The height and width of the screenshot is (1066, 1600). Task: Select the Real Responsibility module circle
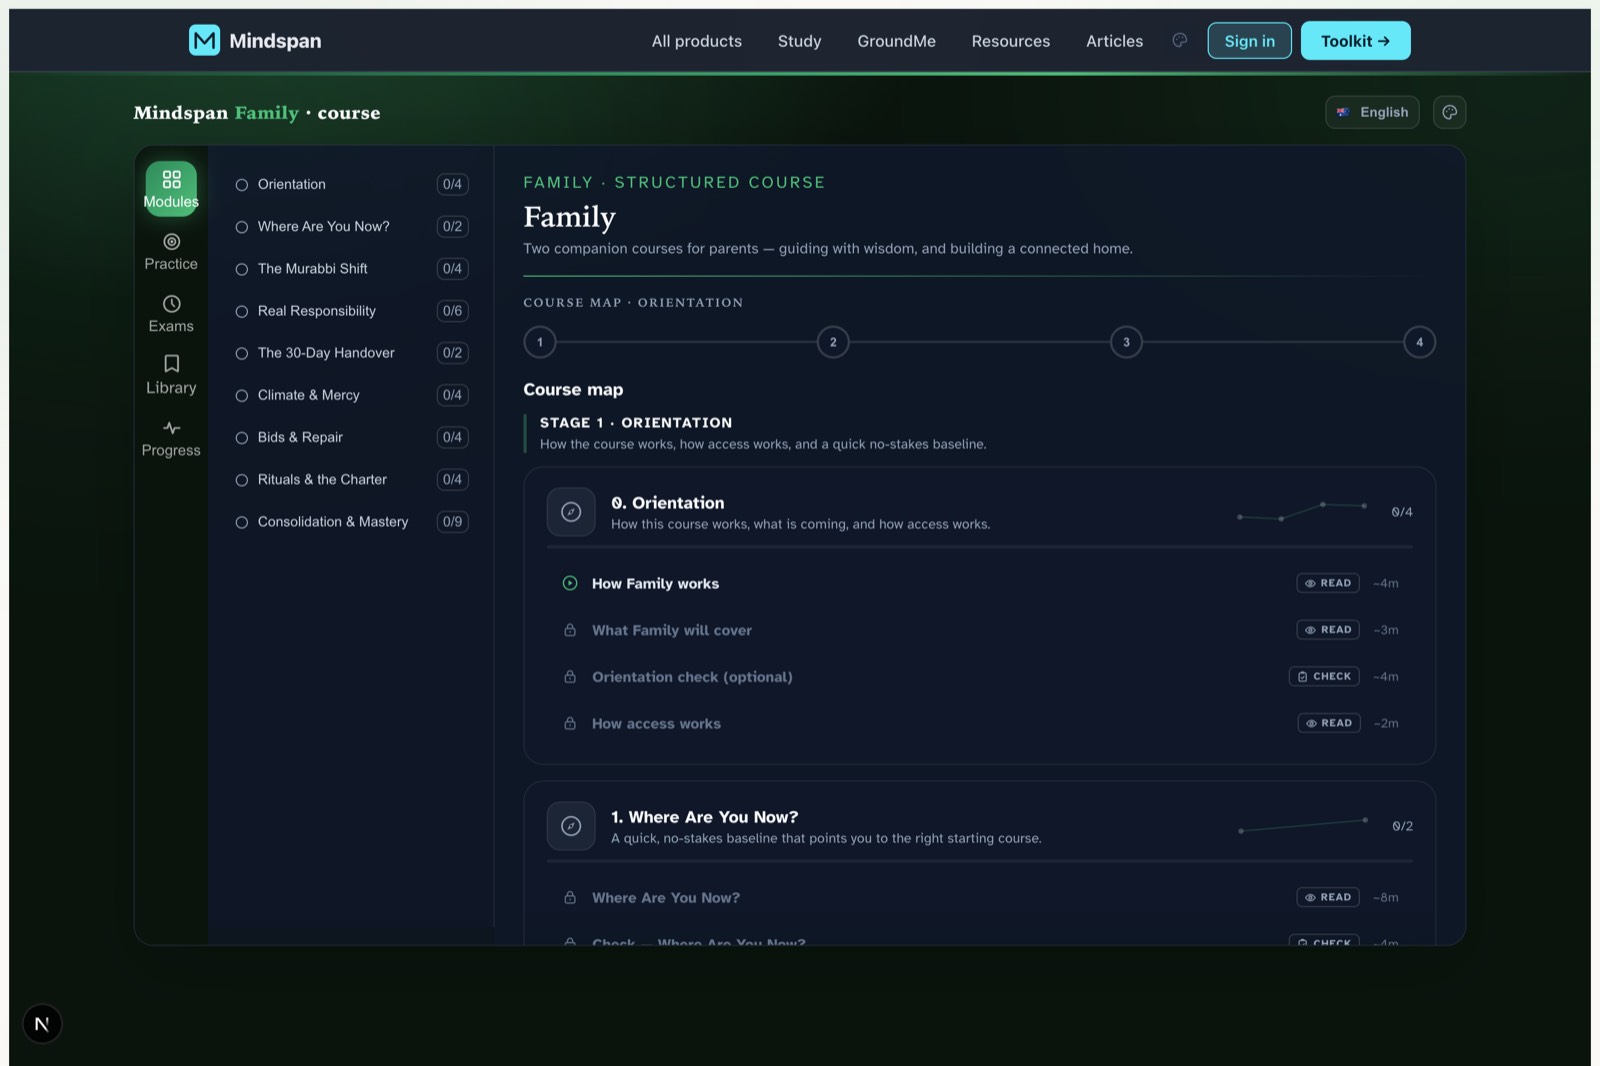click(241, 311)
